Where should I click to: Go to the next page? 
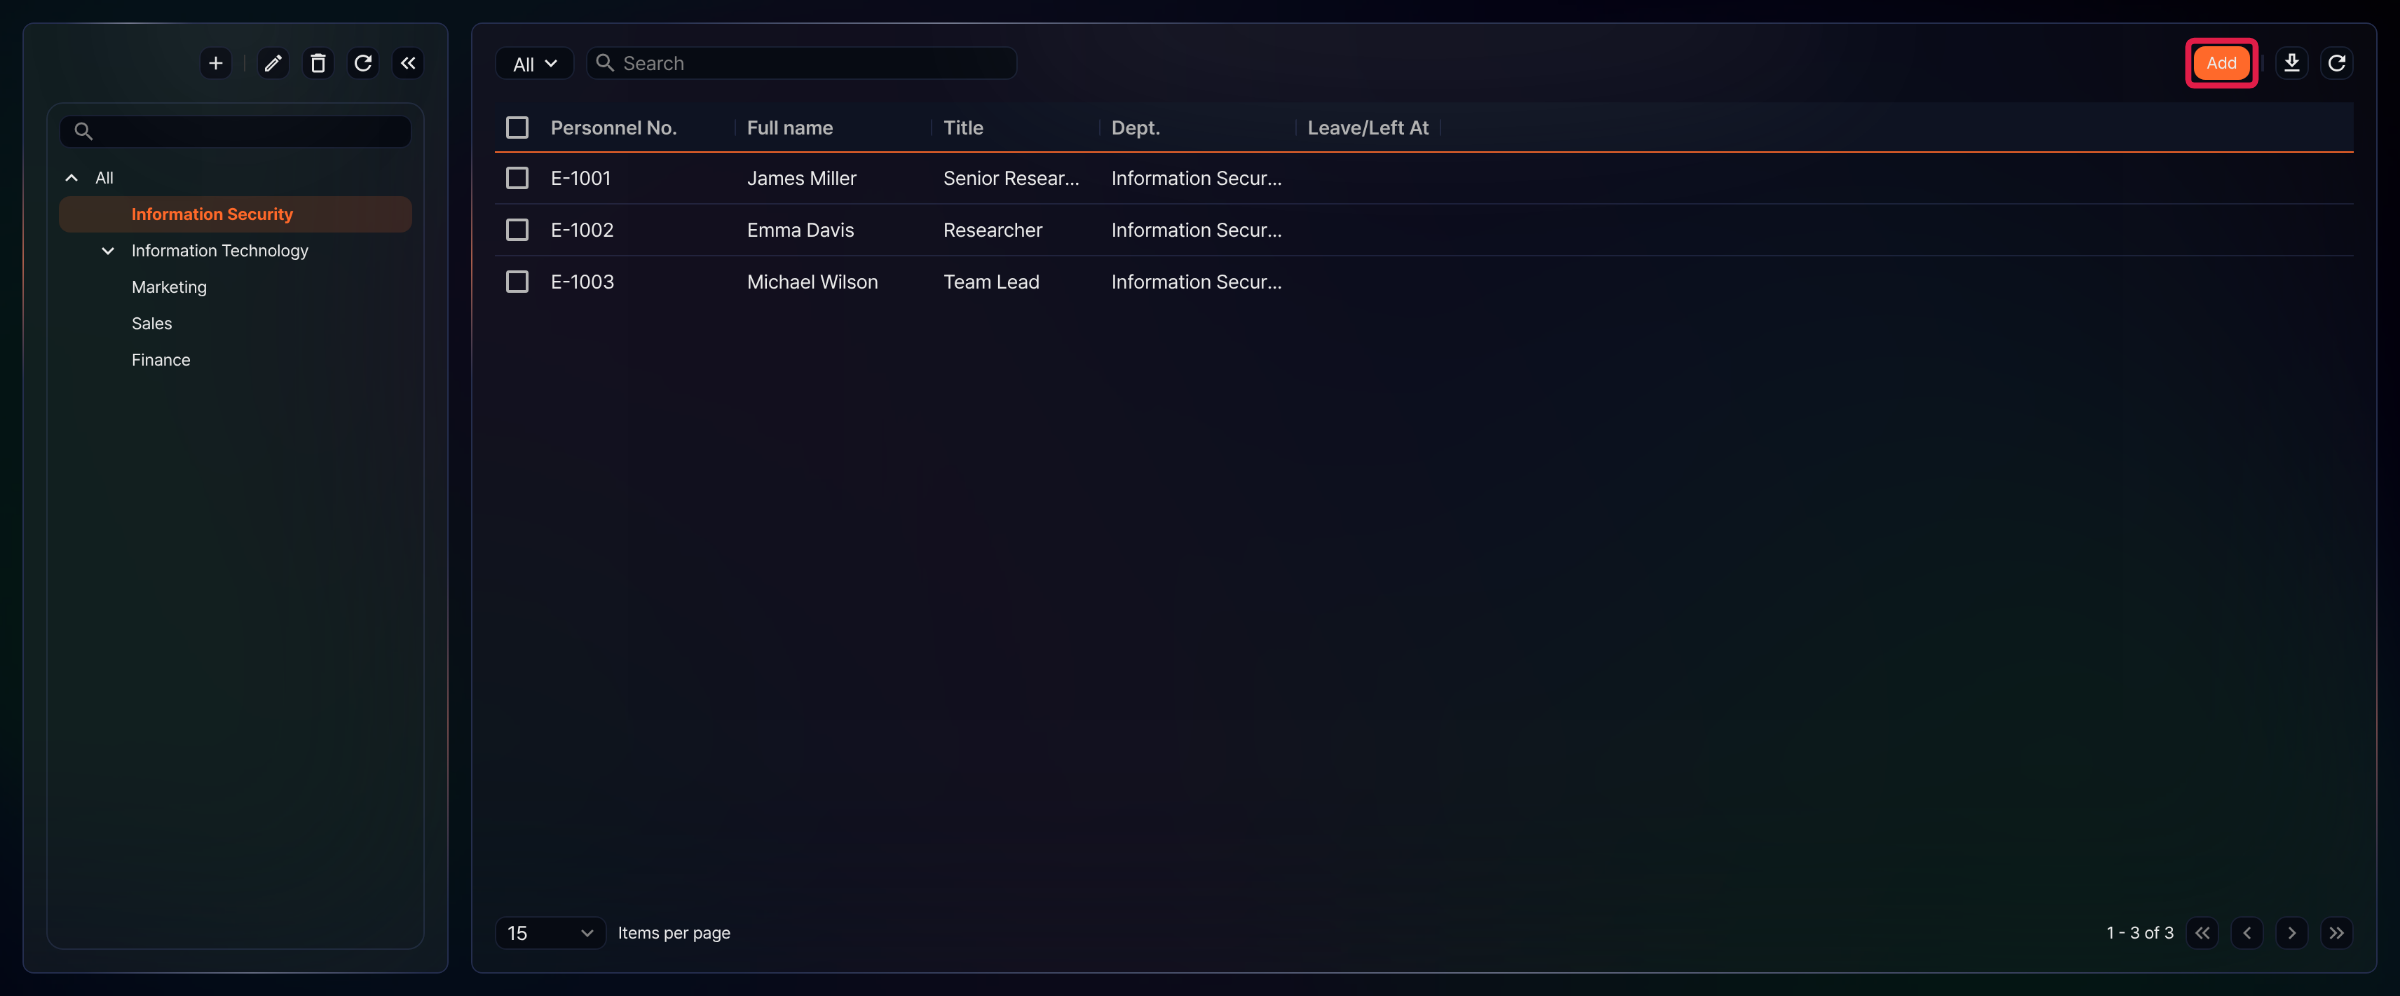tap(2292, 933)
